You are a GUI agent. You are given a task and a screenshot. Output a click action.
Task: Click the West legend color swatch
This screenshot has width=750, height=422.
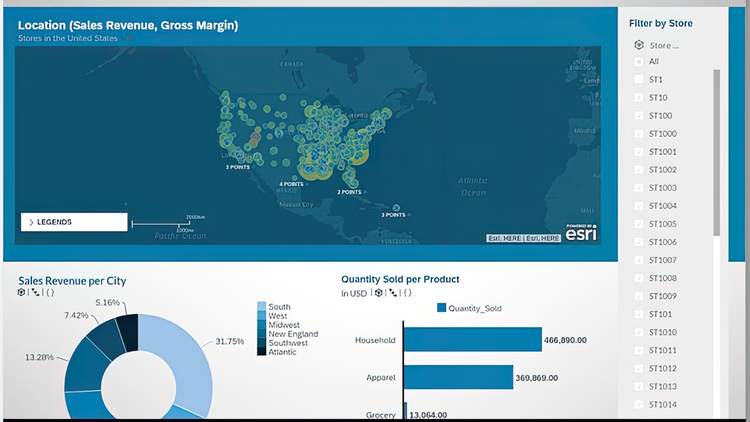click(261, 316)
